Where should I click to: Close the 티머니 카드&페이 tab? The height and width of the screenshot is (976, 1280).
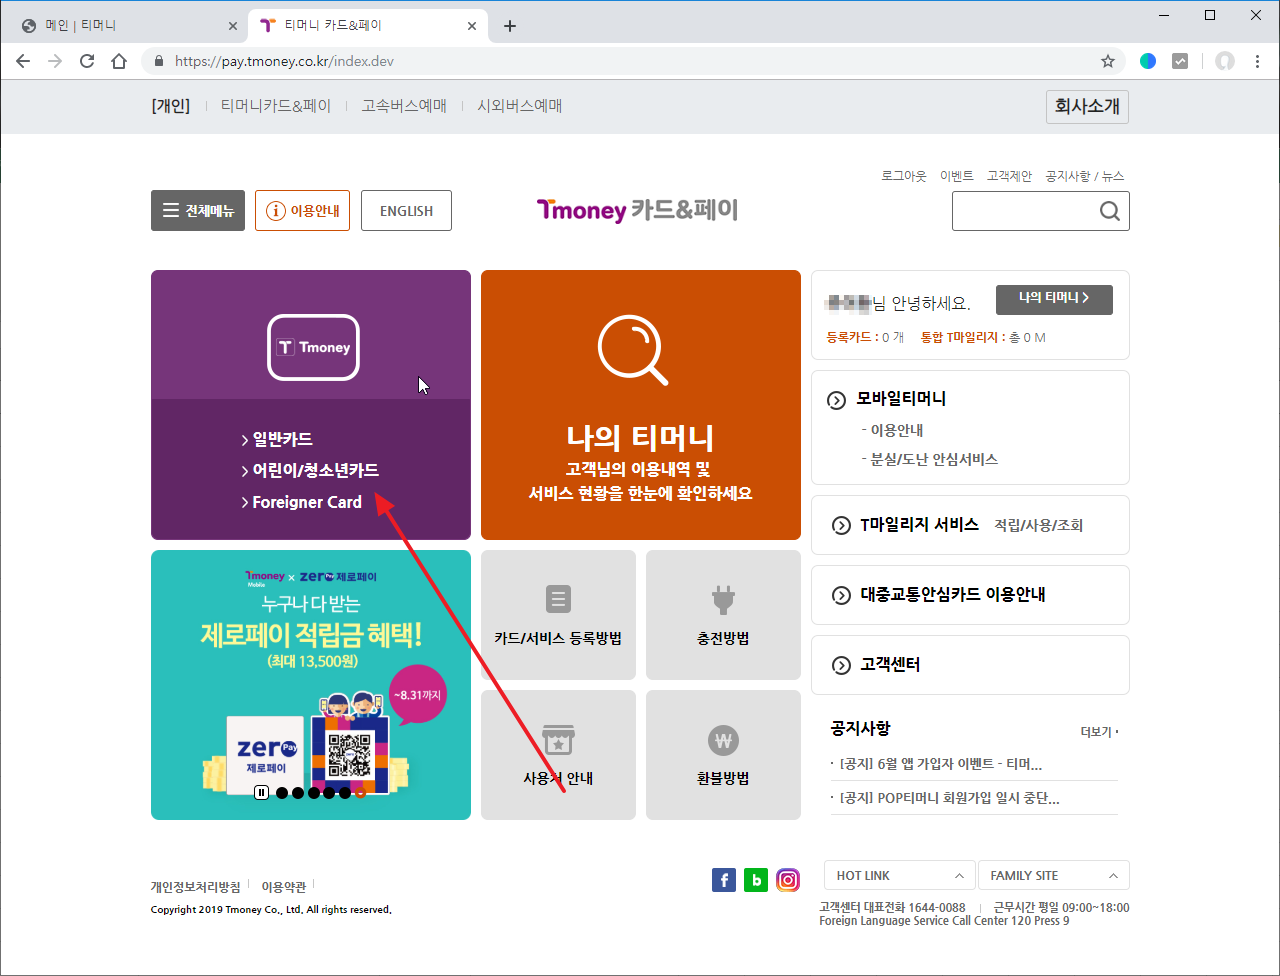click(x=472, y=26)
